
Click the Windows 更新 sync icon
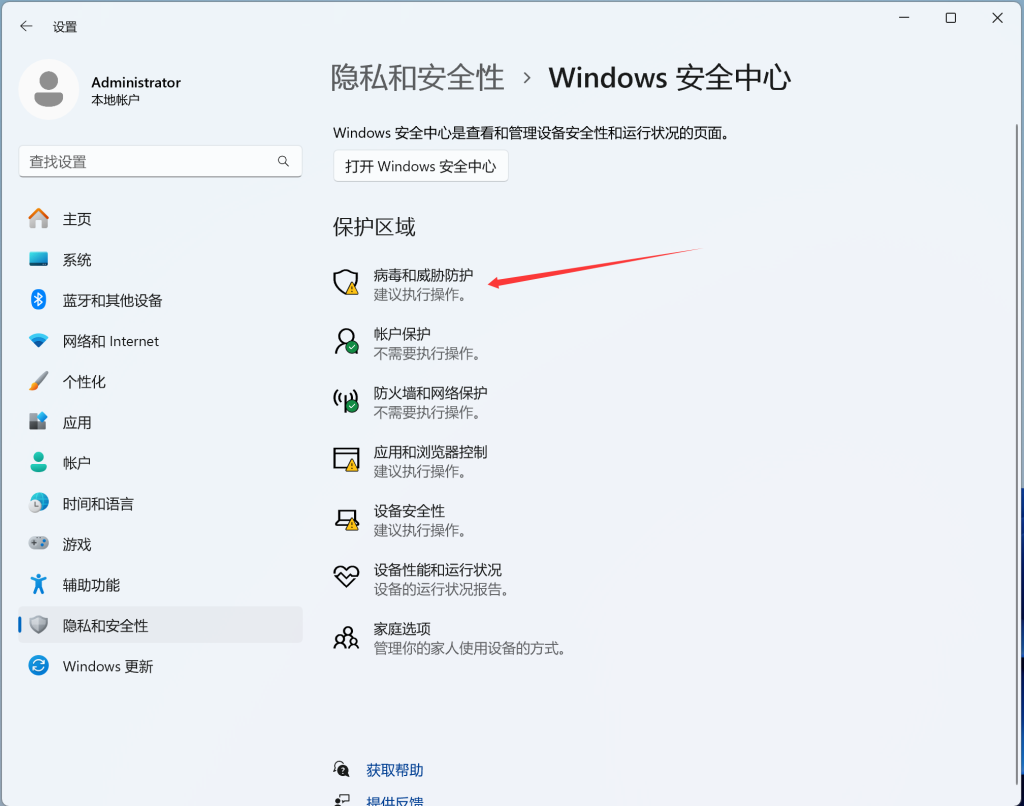click(39, 666)
